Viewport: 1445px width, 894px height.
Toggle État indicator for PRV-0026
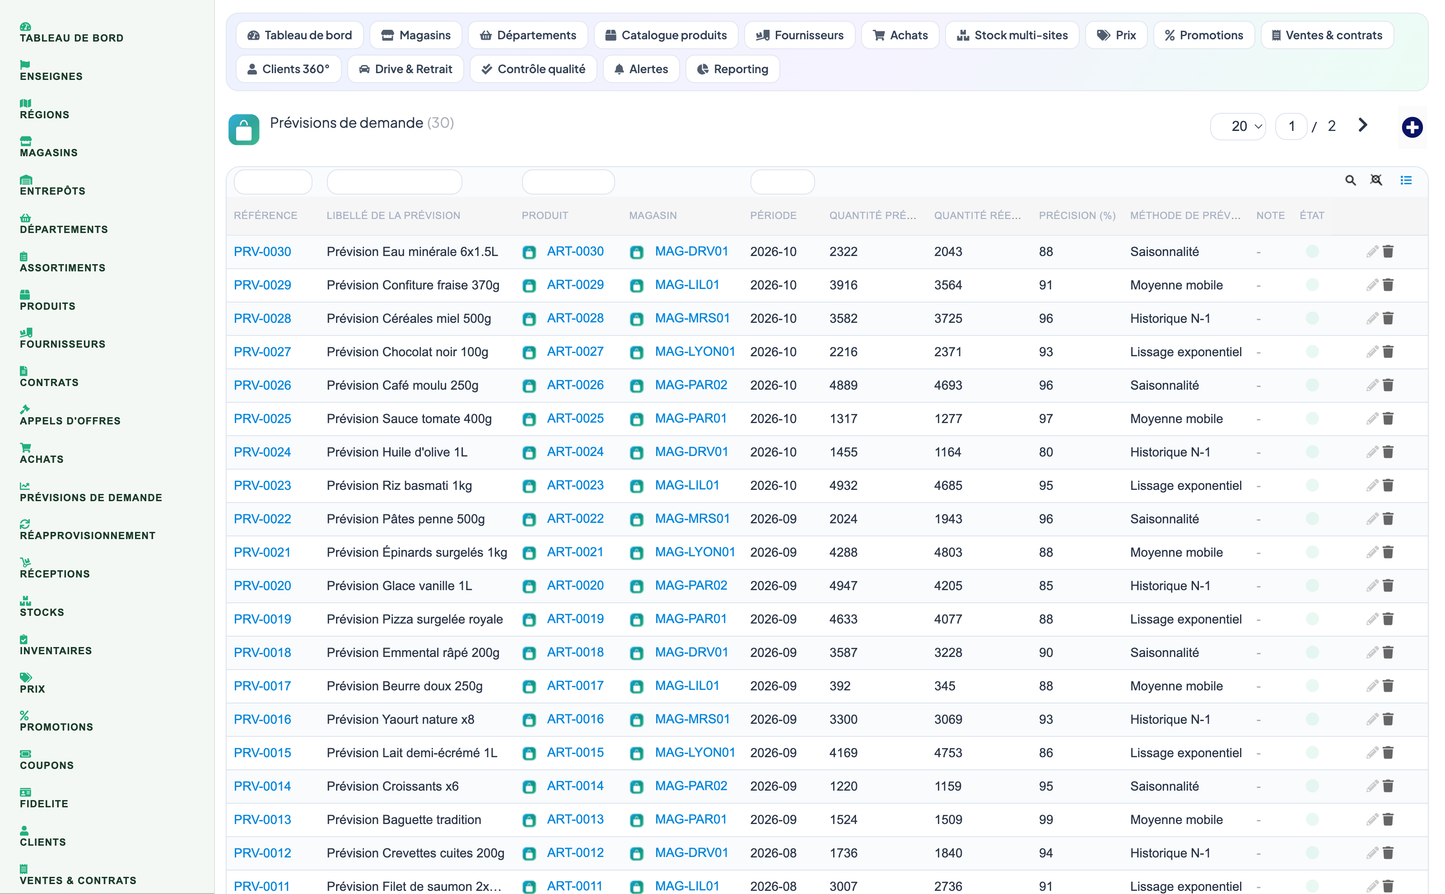point(1312,385)
